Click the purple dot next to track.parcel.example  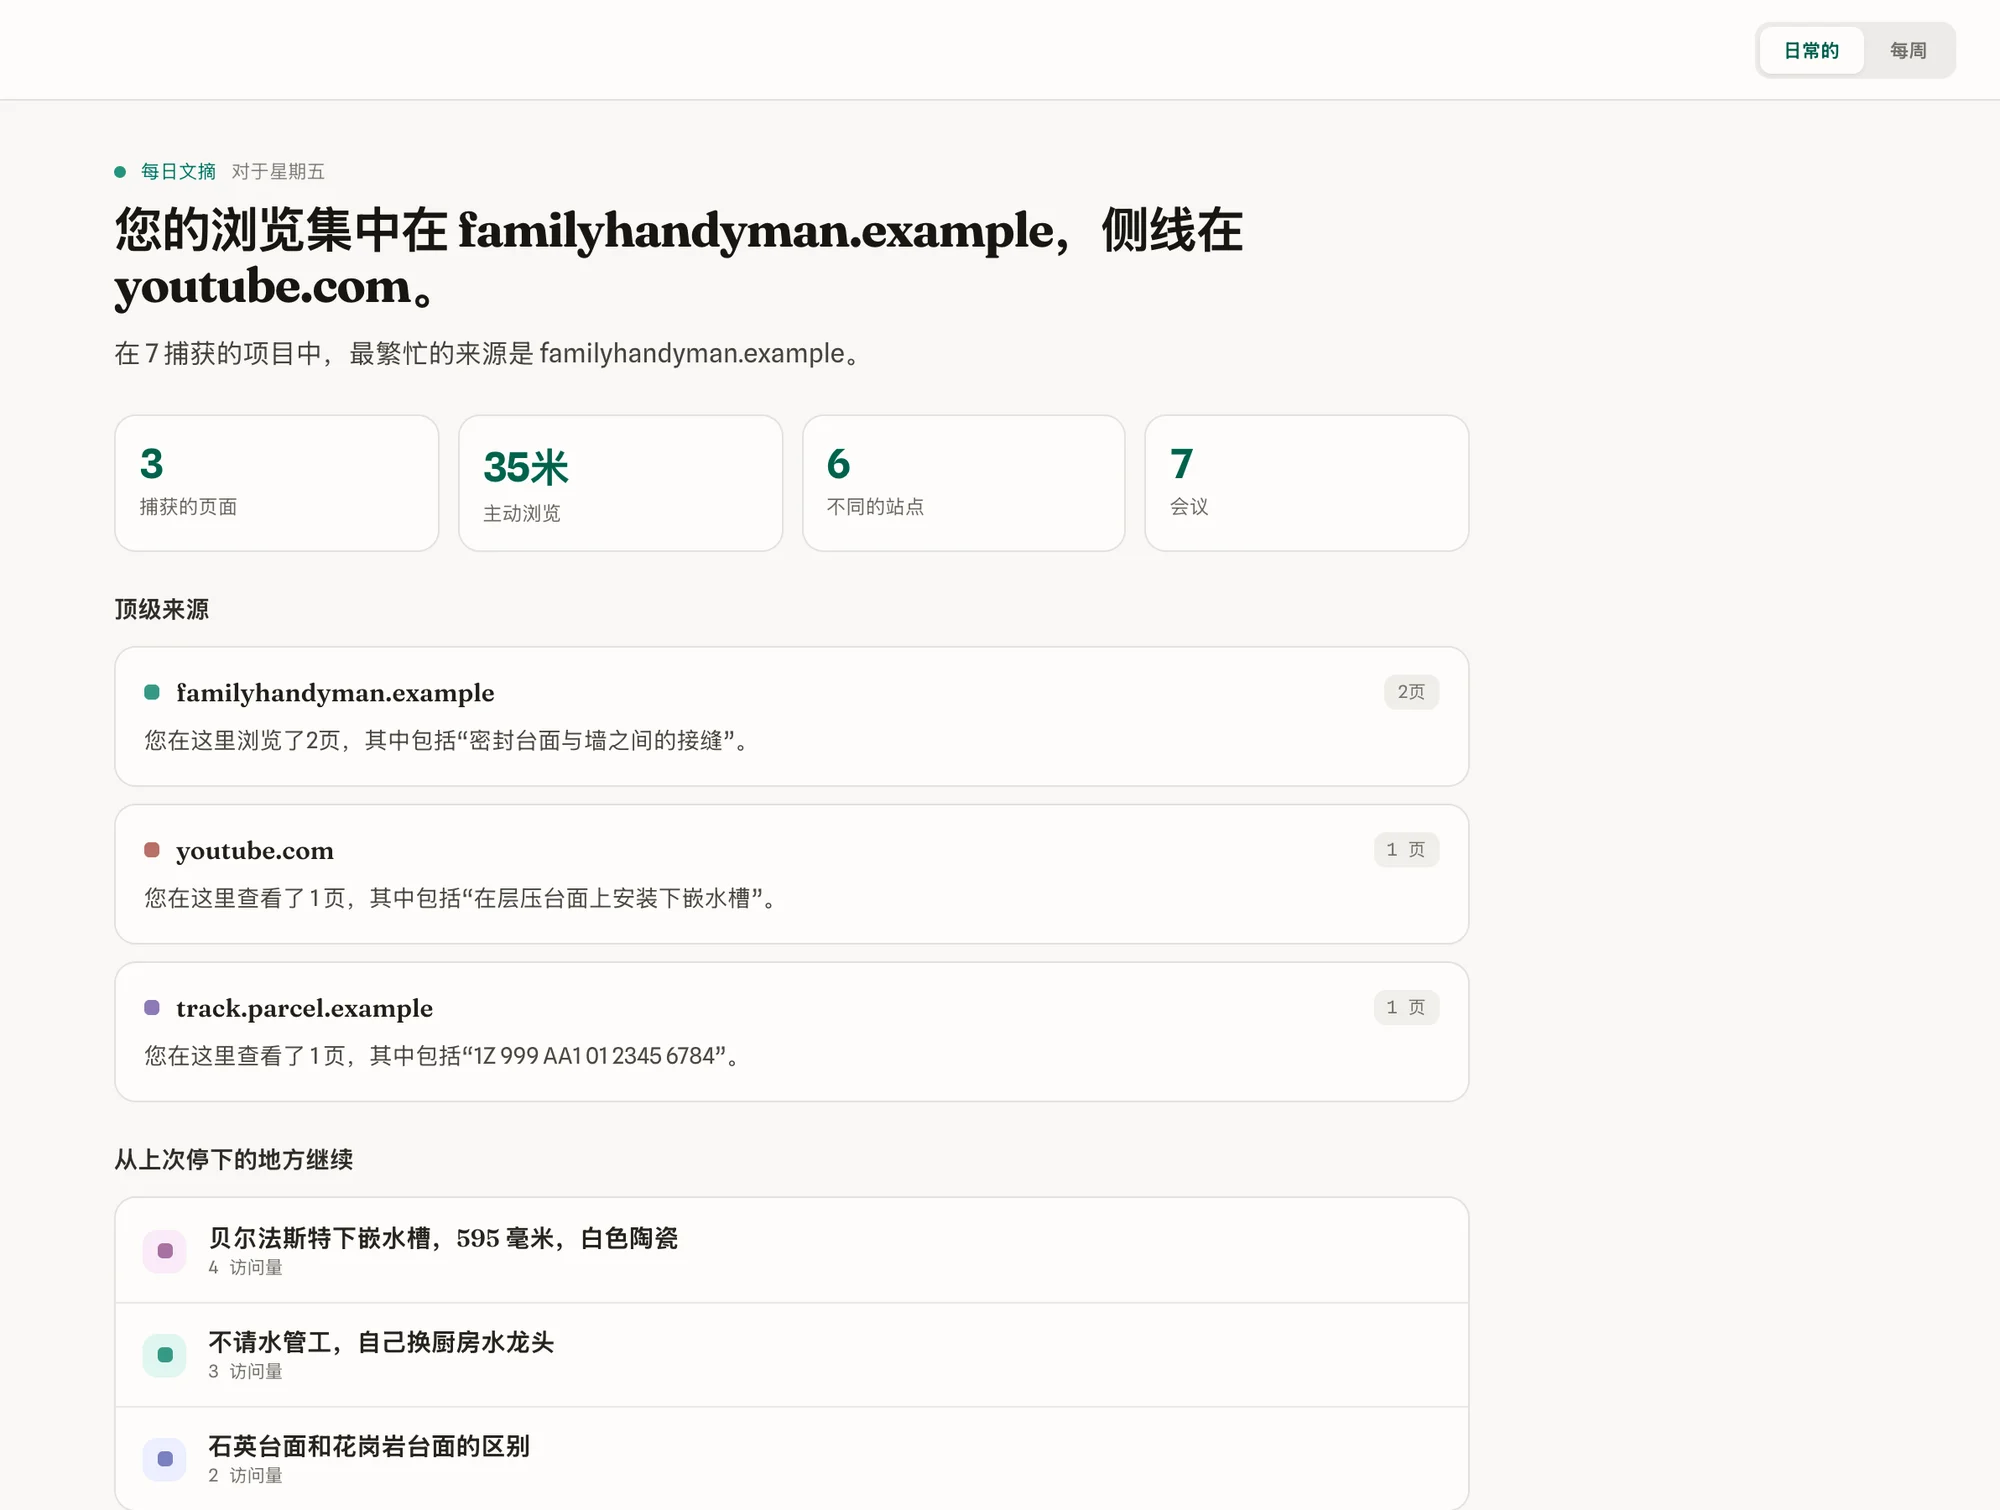(x=152, y=1007)
